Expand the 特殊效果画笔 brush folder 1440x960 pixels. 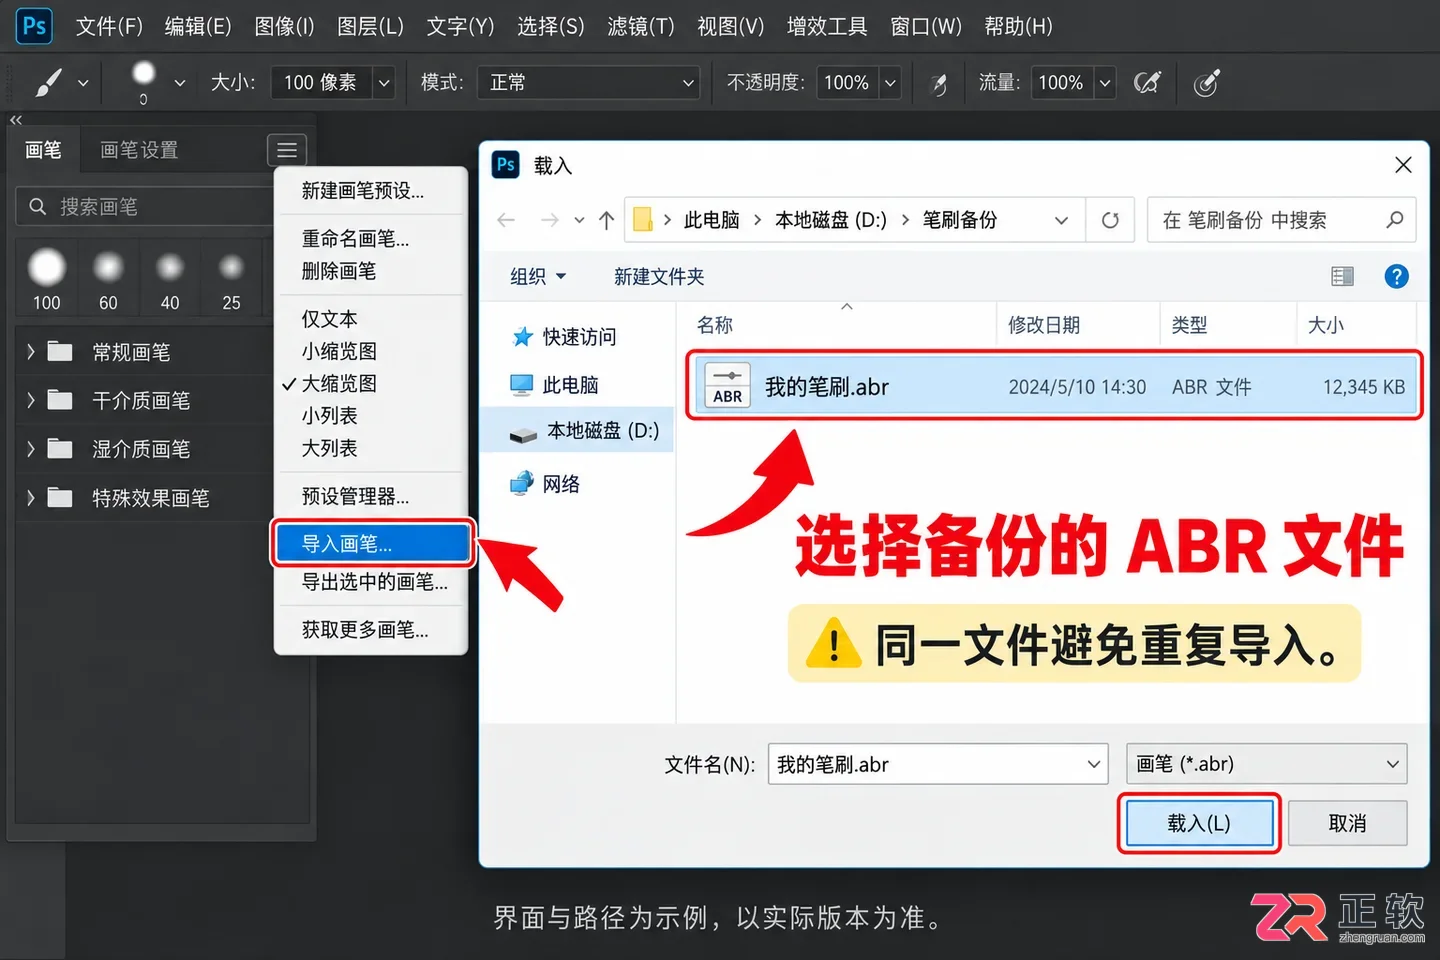click(30, 497)
